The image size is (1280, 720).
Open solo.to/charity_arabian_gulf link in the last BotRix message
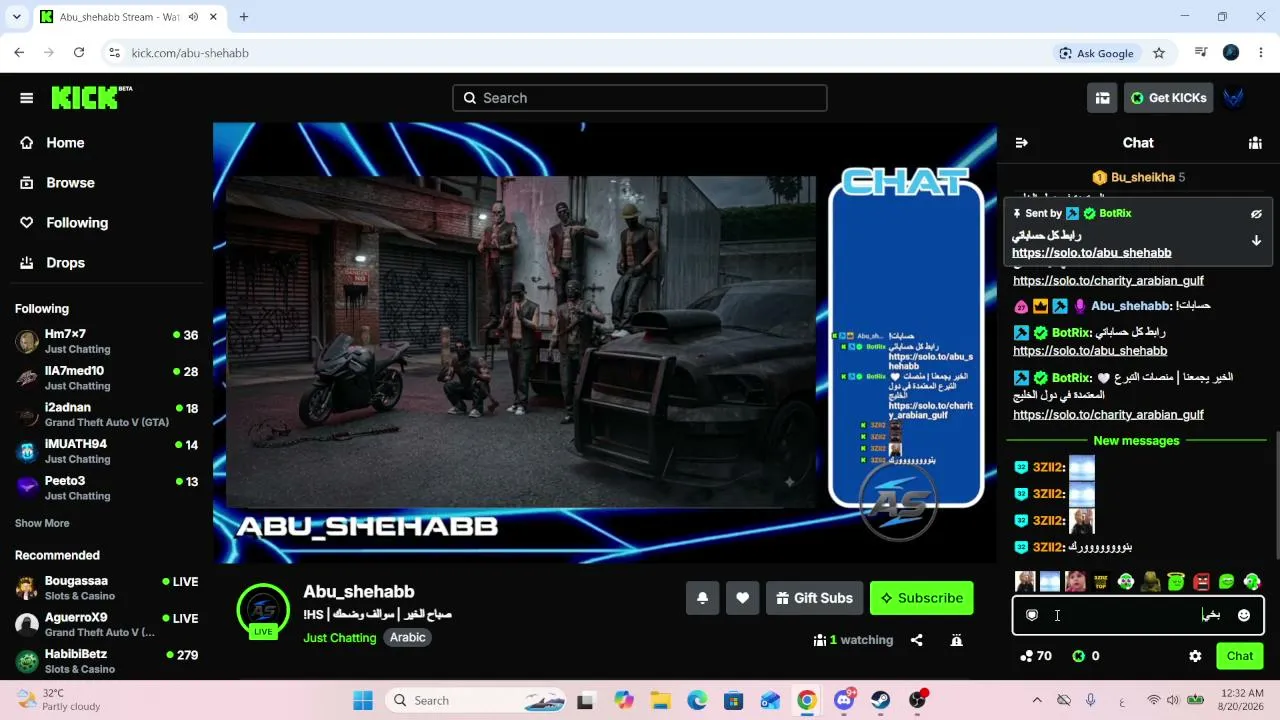[1108, 415]
